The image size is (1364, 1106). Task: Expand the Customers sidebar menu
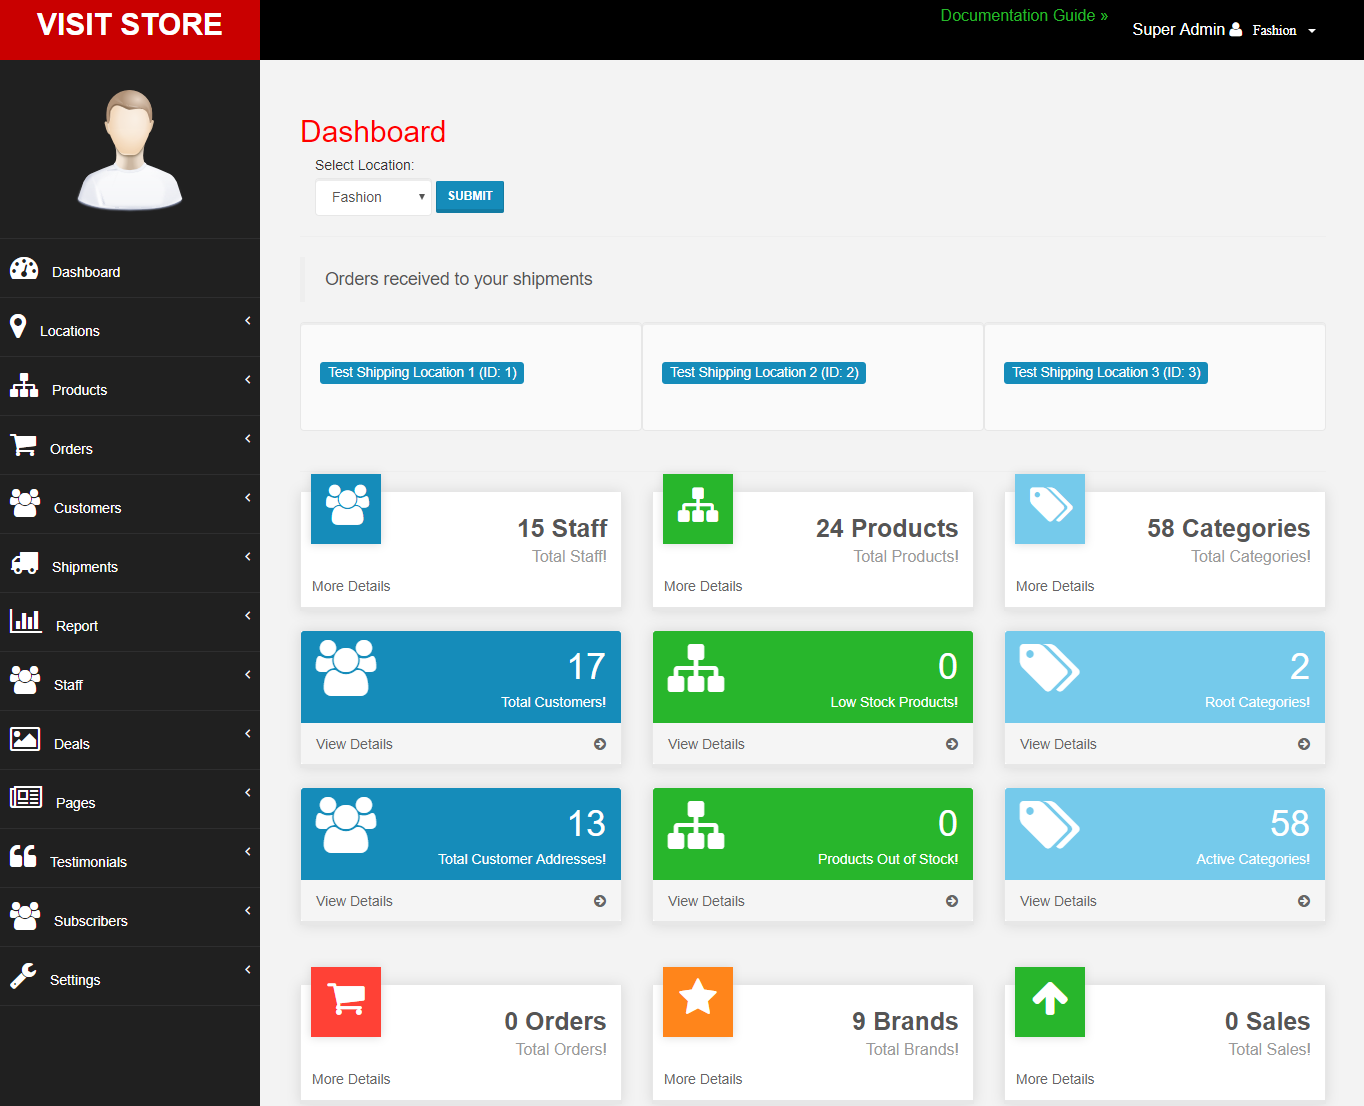tap(87, 507)
